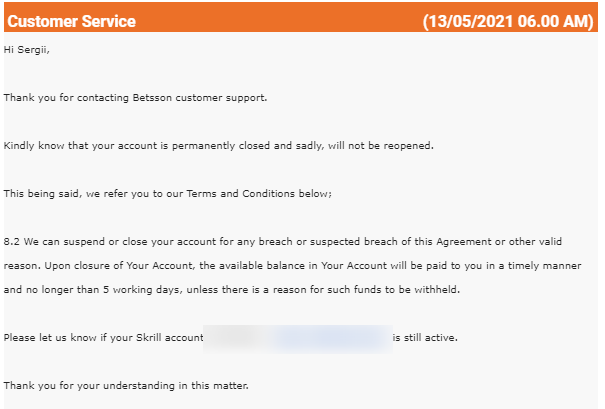Viewport: 605px width, 409px height.
Task: Click the word Betsson in the message
Action: tap(152, 98)
